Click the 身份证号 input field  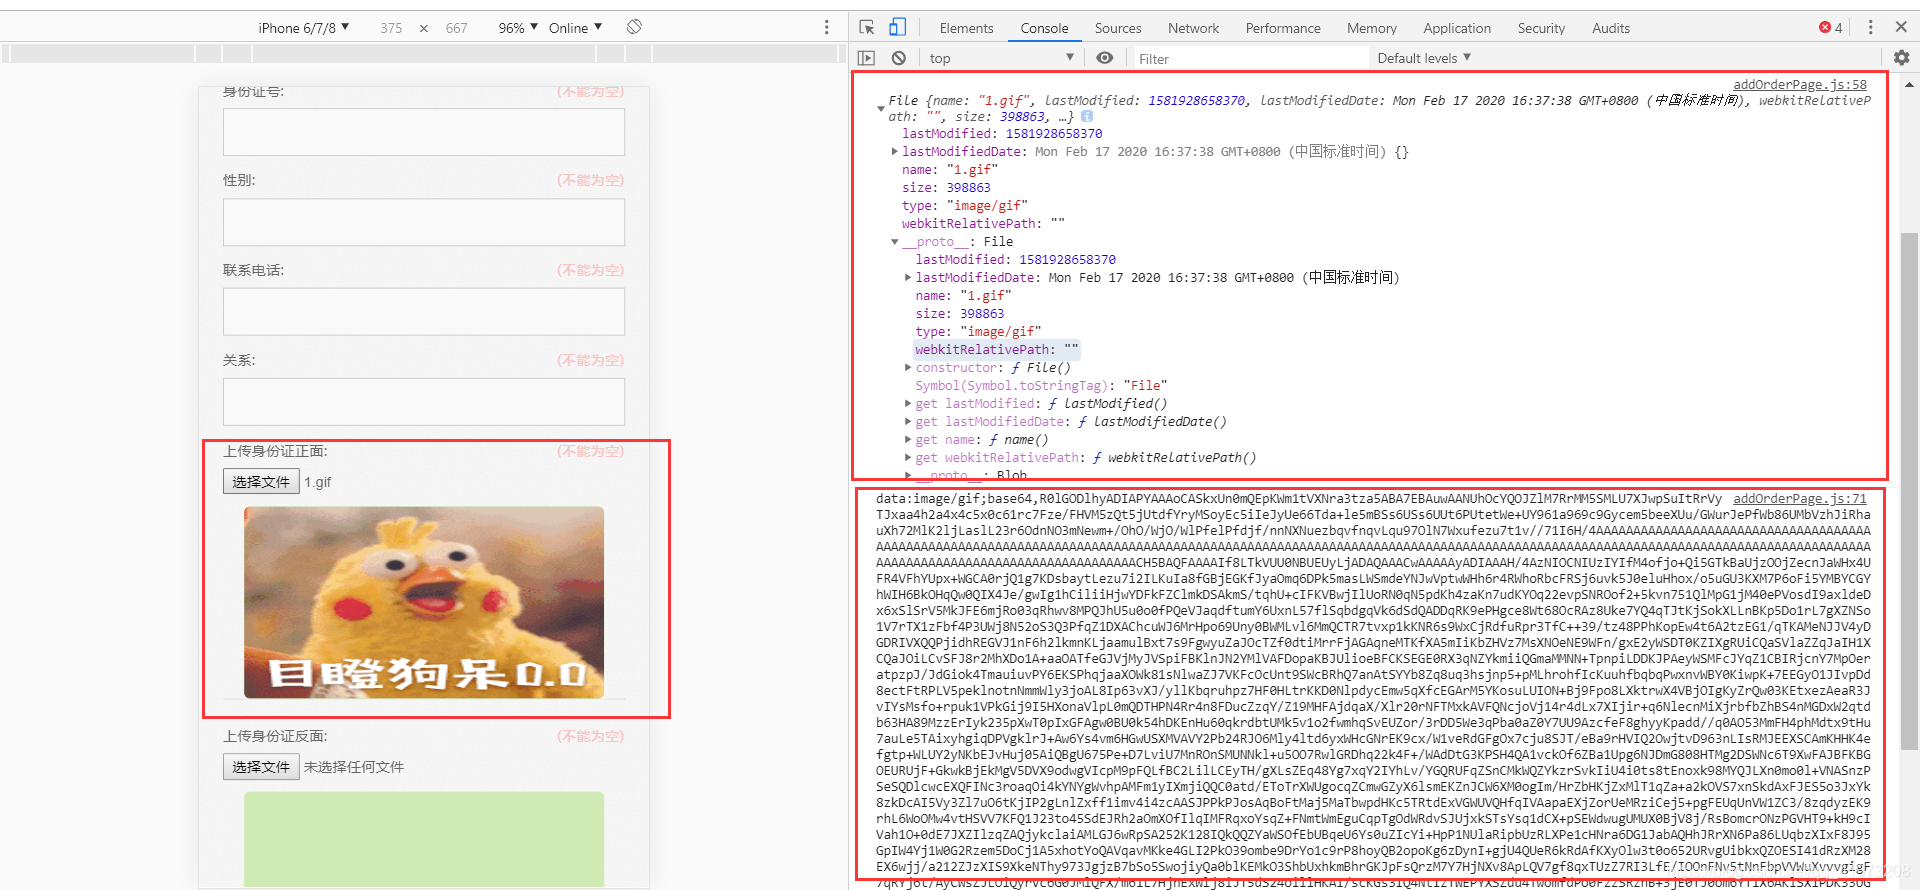click(x=424, y=132)
